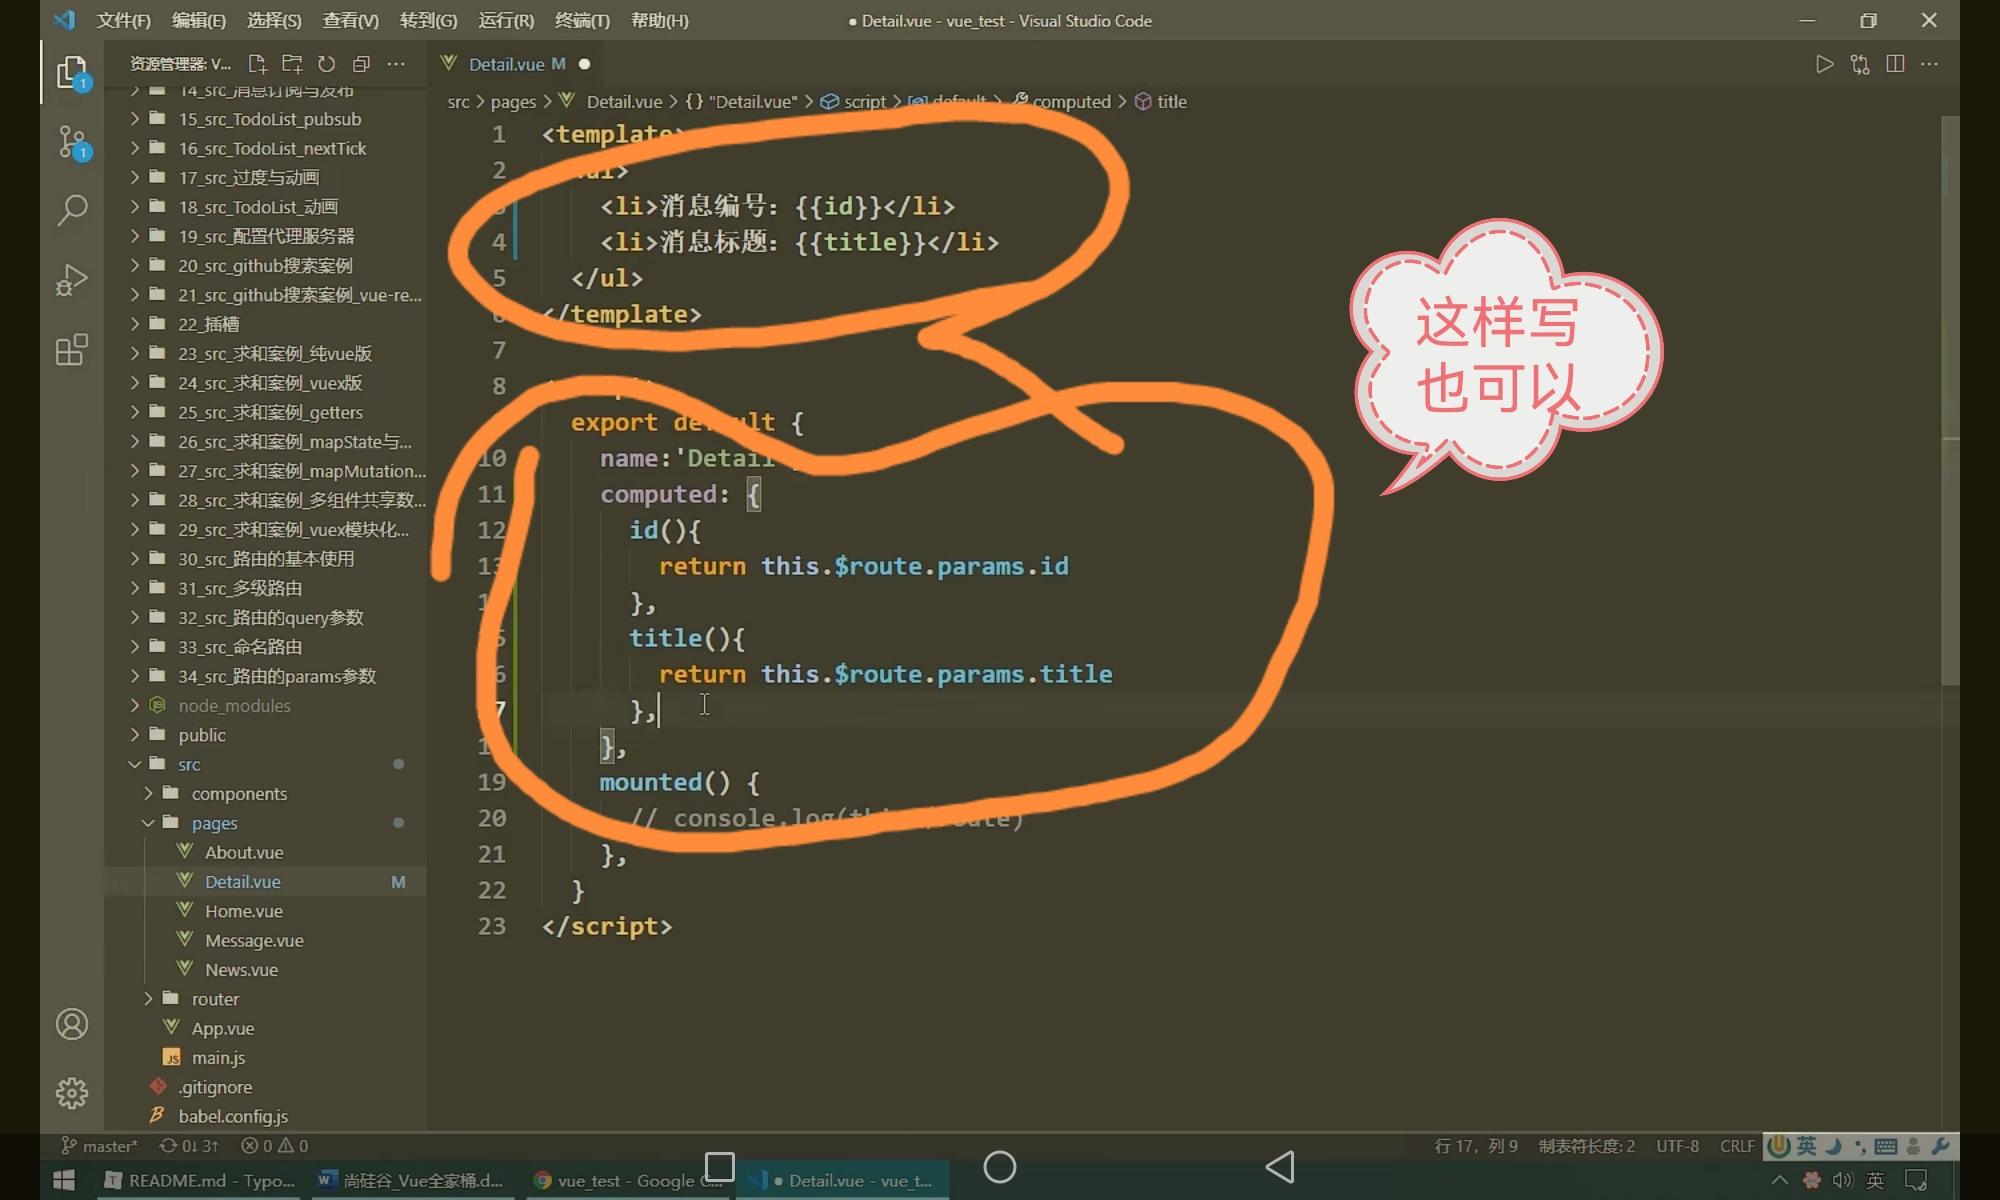
Task: Click the New File explorer icon
Action: tap(257, 64)
